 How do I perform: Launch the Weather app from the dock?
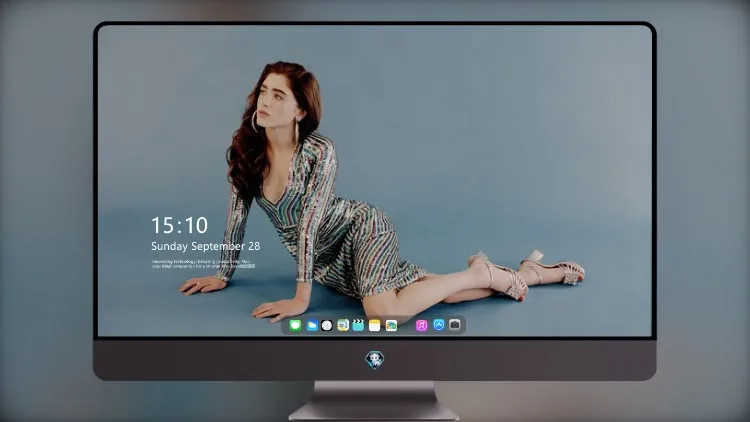[x=311, y=325]
